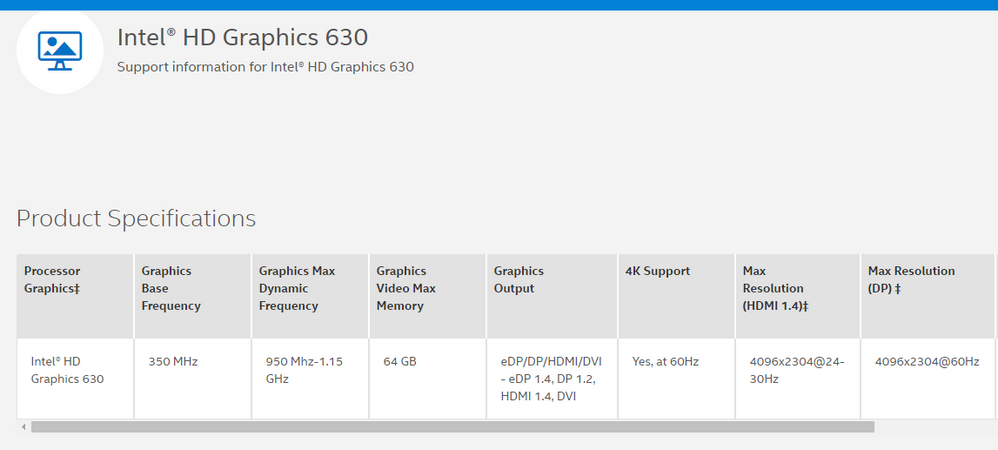Click the Product Specifications heading
Image resolution: width=998 pixels, height=450 pixels.
136,218
